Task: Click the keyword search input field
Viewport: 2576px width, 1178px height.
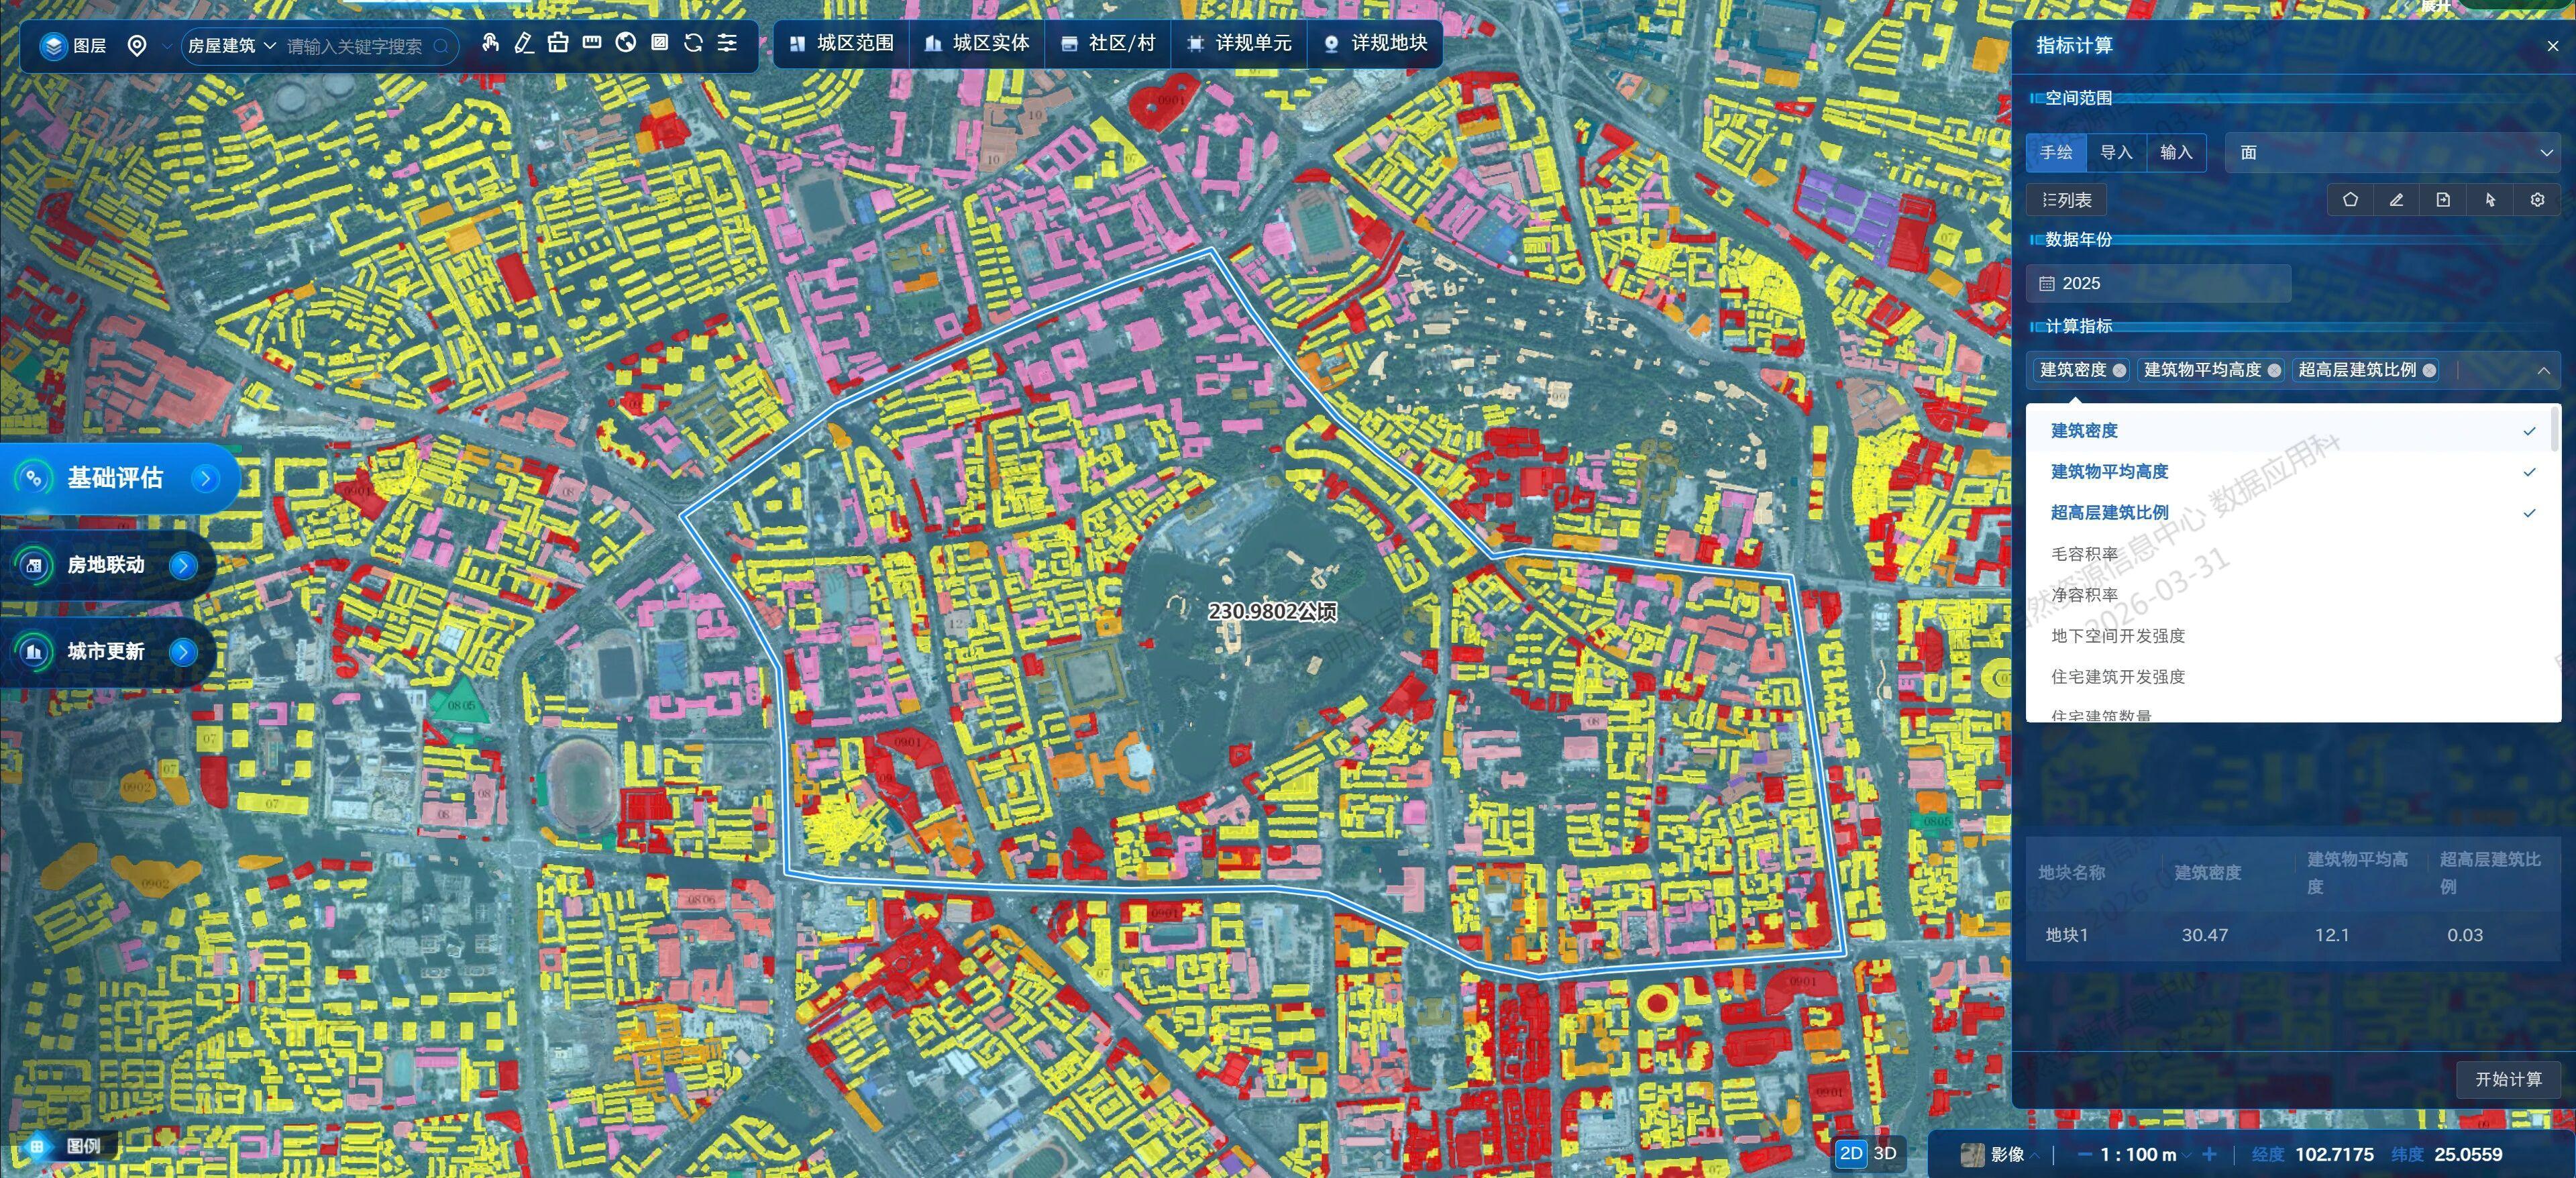Action: tap(355, 47)
